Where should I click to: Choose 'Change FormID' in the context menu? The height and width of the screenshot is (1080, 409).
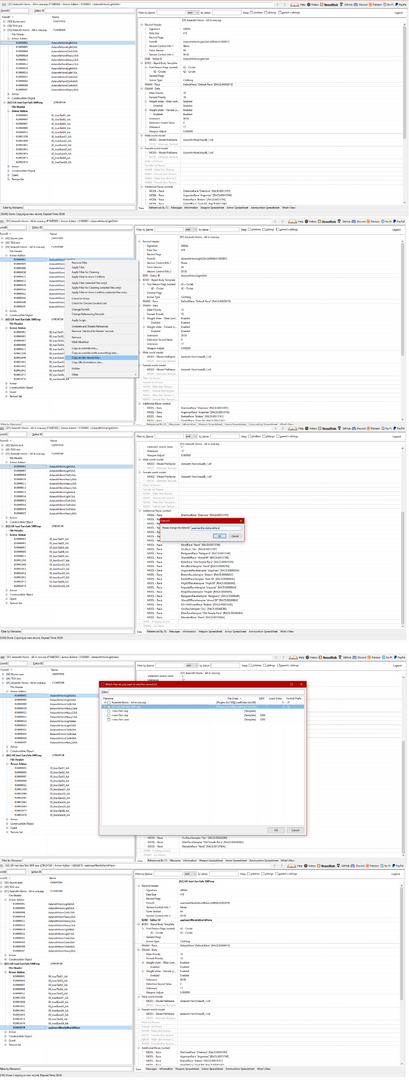coord(81,309)
